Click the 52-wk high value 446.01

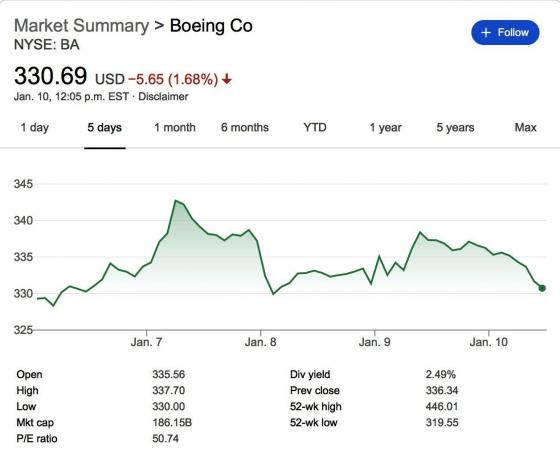click(442, 407)
